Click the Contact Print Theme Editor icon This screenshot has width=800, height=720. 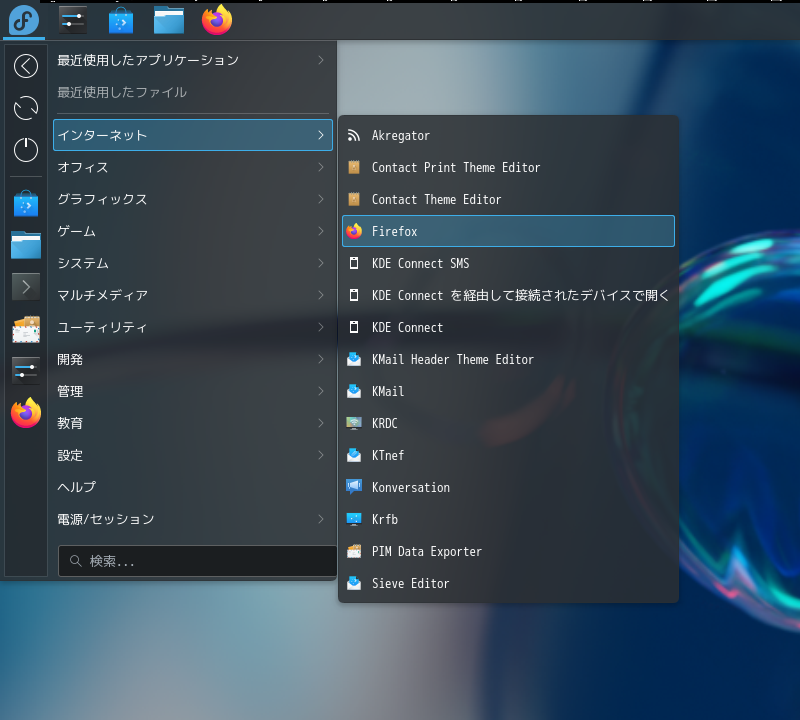pos(354,167)
